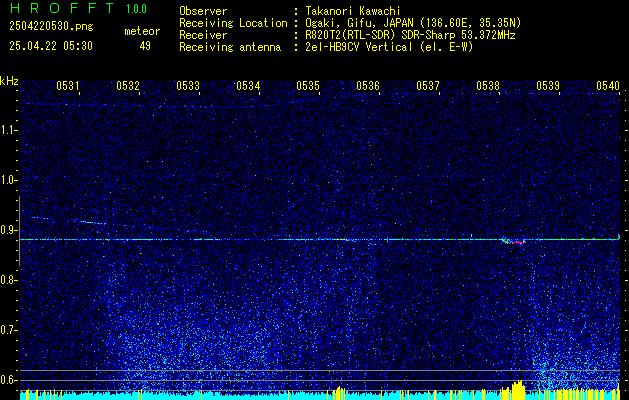Click the faint echo trace just after 0531
The width and height of the screenshot is (629, 400).
pyautogui.click(x=93, y=222)
